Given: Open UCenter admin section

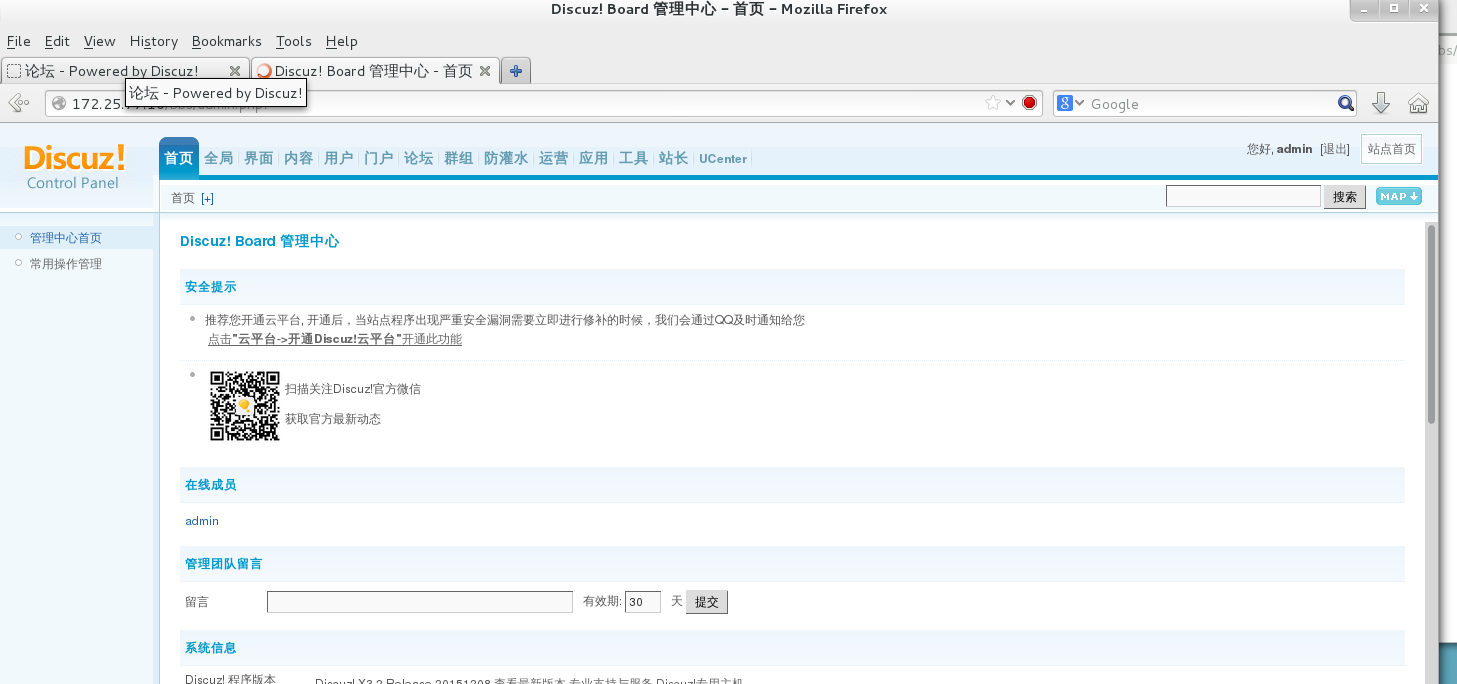Looking at the screenshot, I should click(x=723, y=158).
